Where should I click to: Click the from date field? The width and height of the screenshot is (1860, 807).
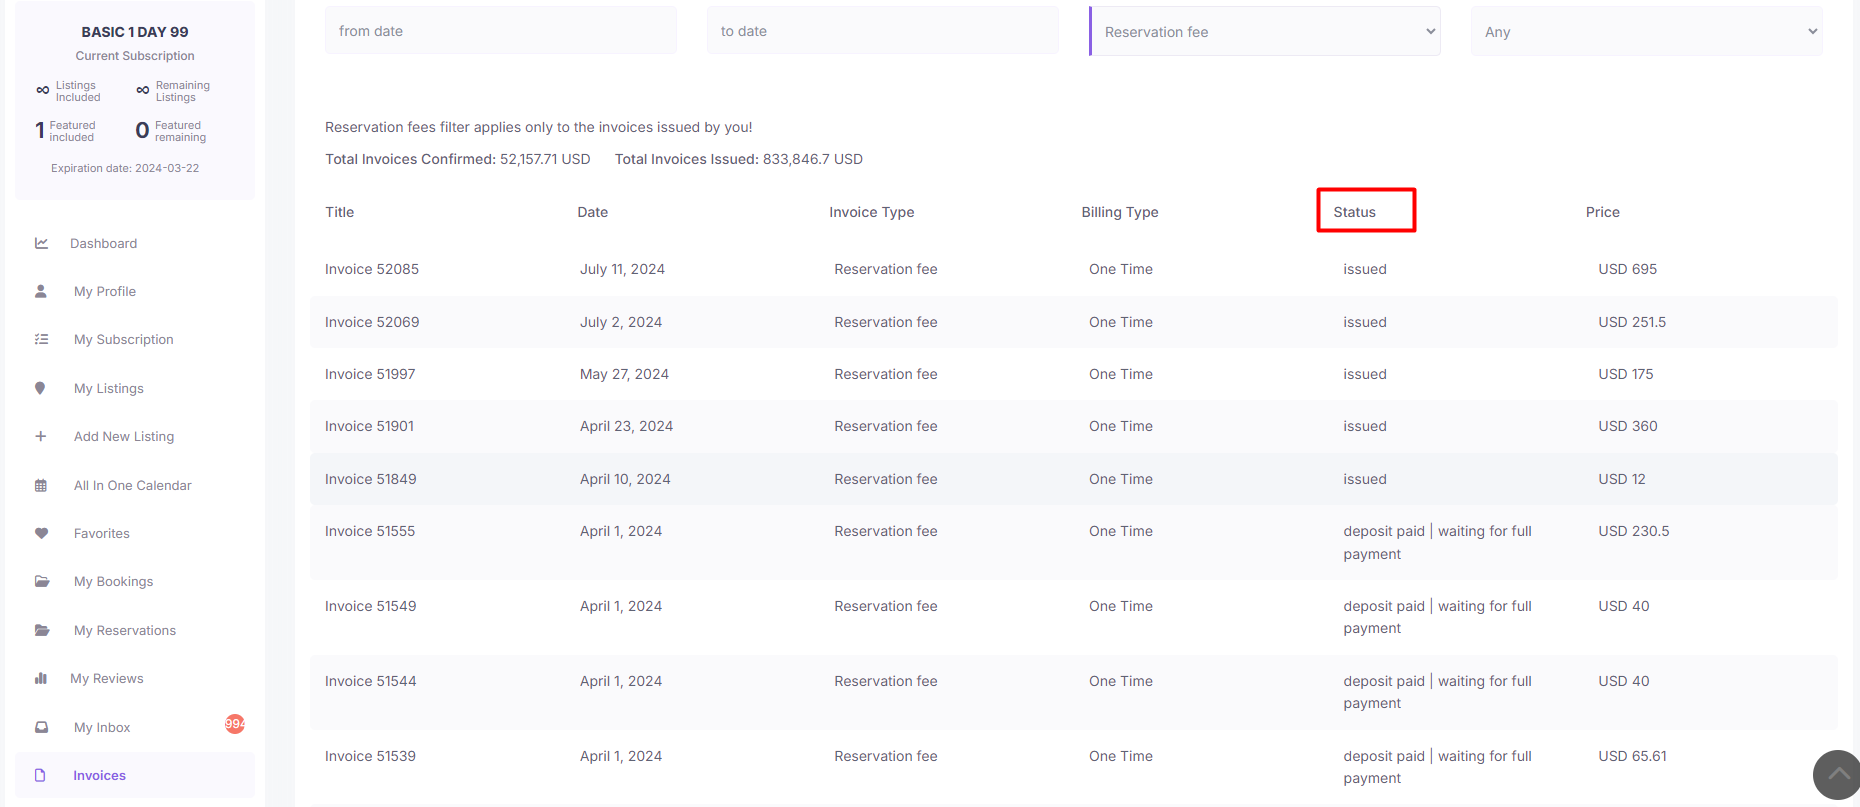pyautogui.click(x=500, y=31)
